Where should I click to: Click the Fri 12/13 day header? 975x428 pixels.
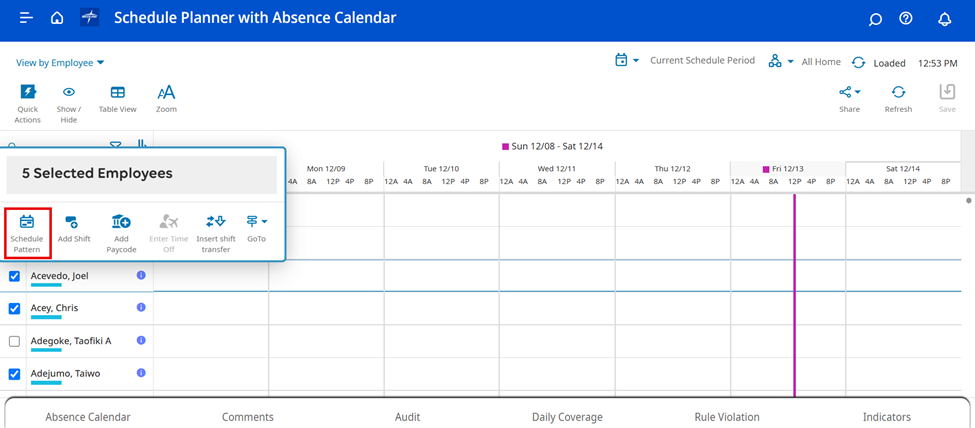coord(787,169)
